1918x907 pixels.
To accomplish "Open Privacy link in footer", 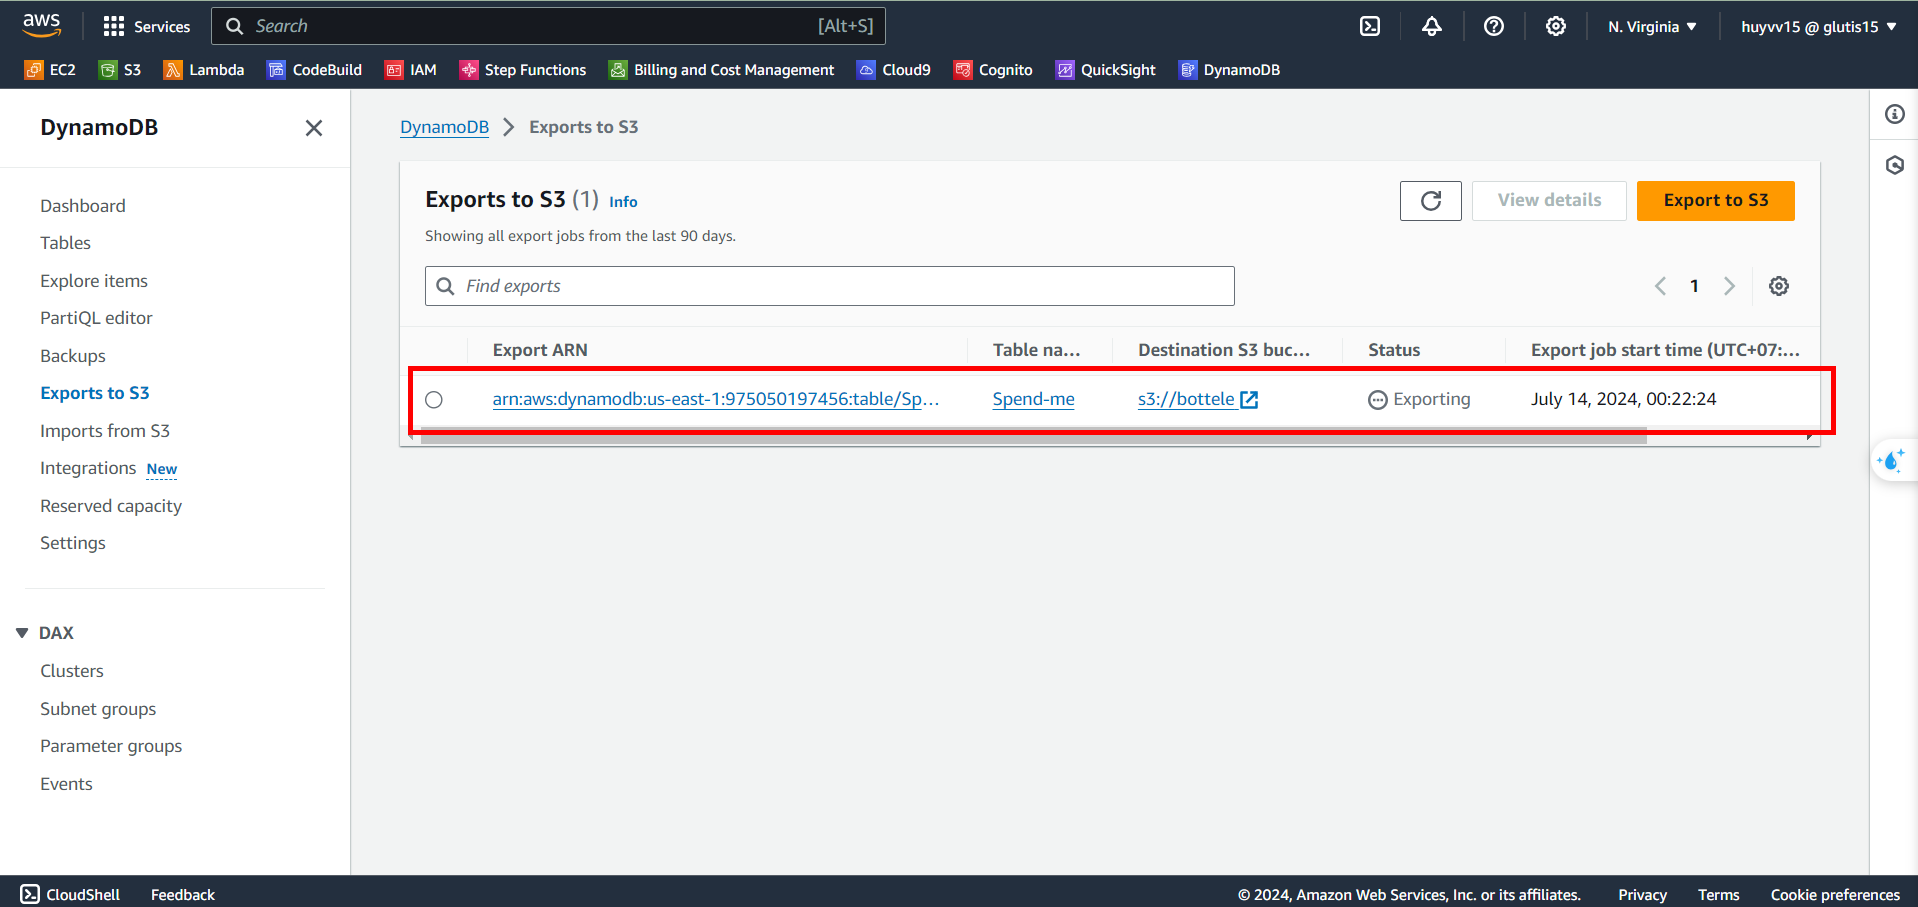I will pyautogui.click(x=1642, y=894).
